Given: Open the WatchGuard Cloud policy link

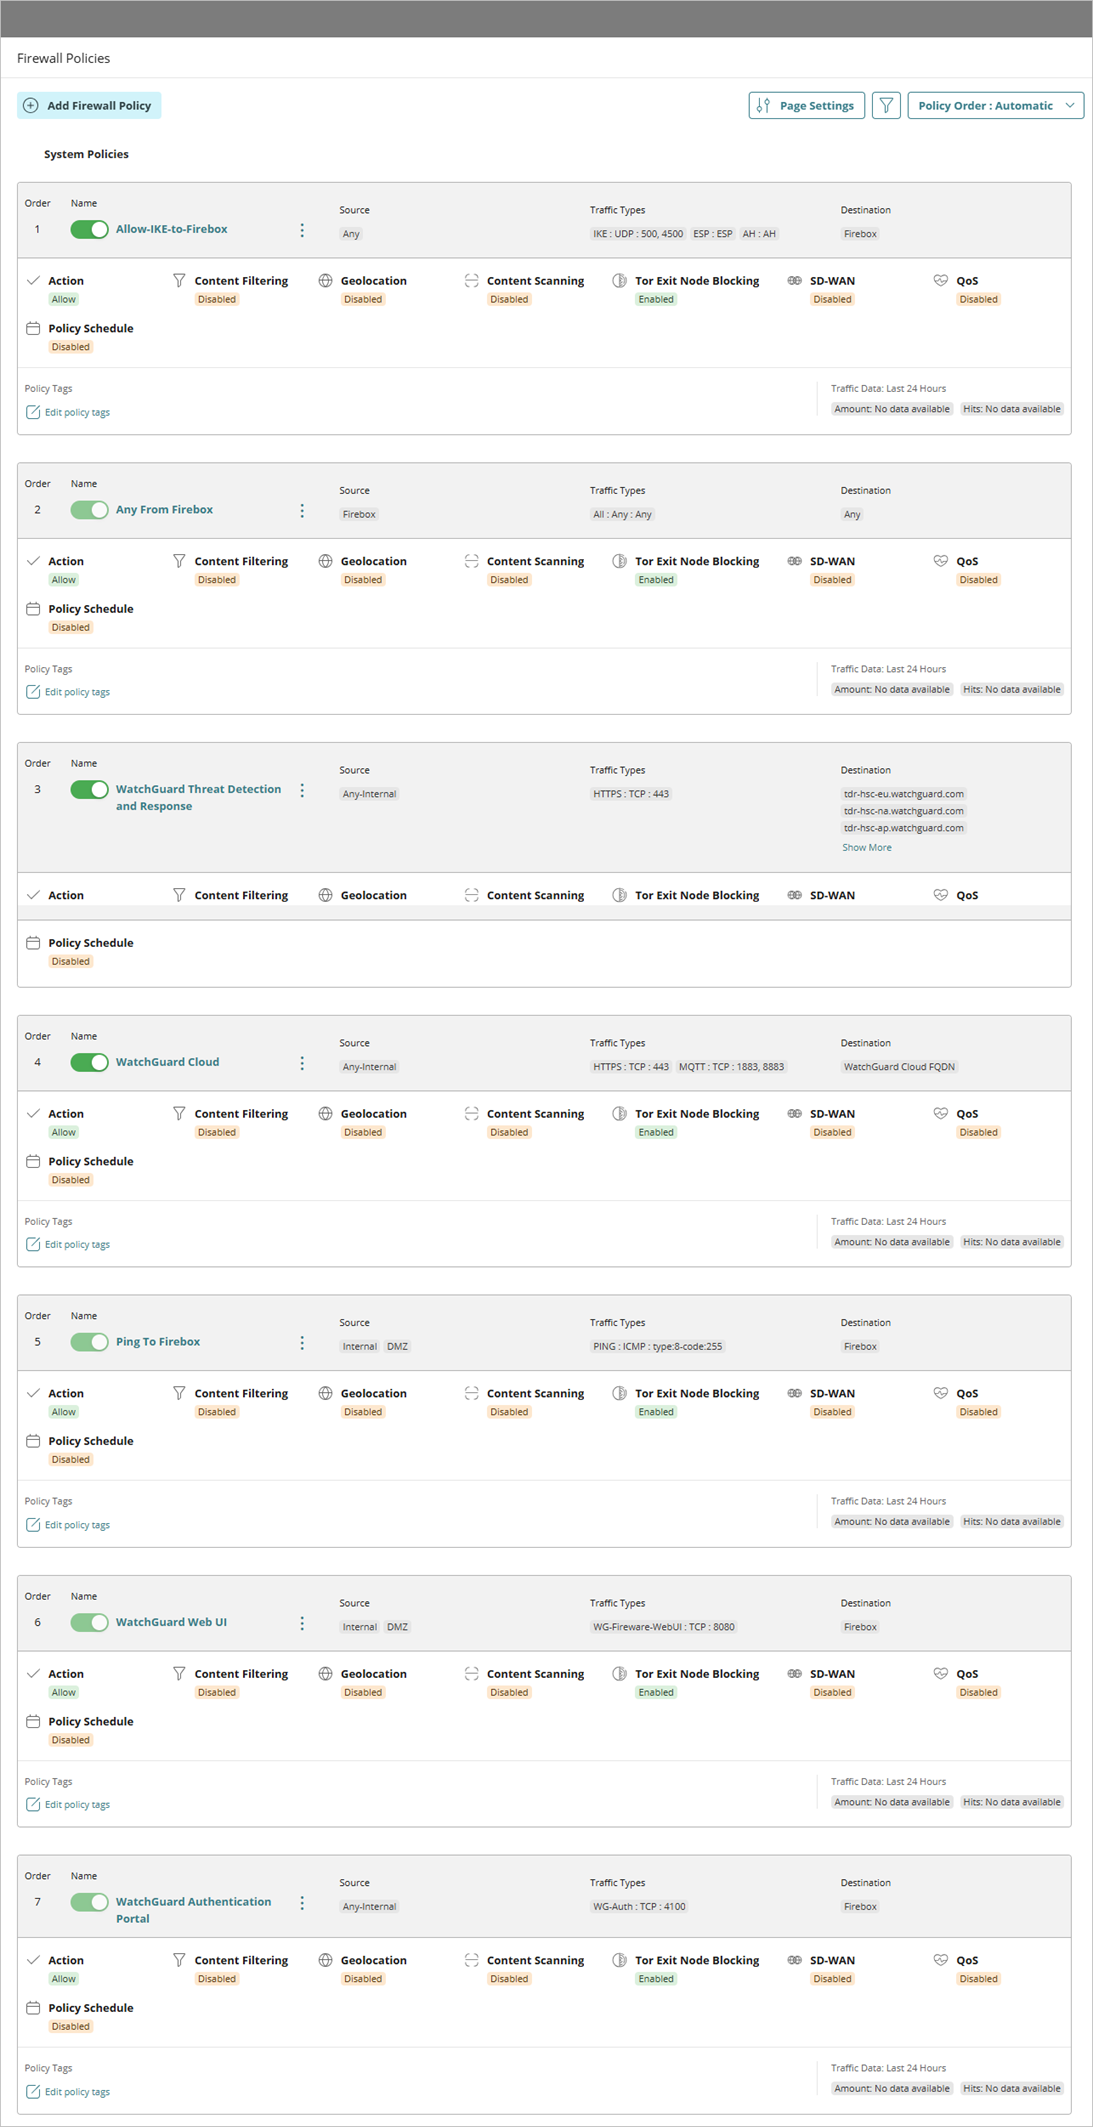Looking at the screenshot, I should [167, 1062].
